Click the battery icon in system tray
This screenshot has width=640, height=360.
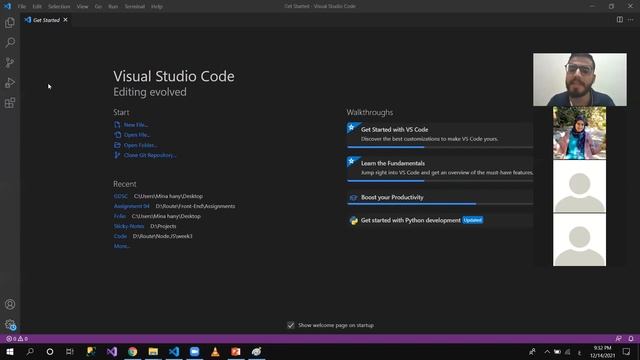tap(557, 351)
